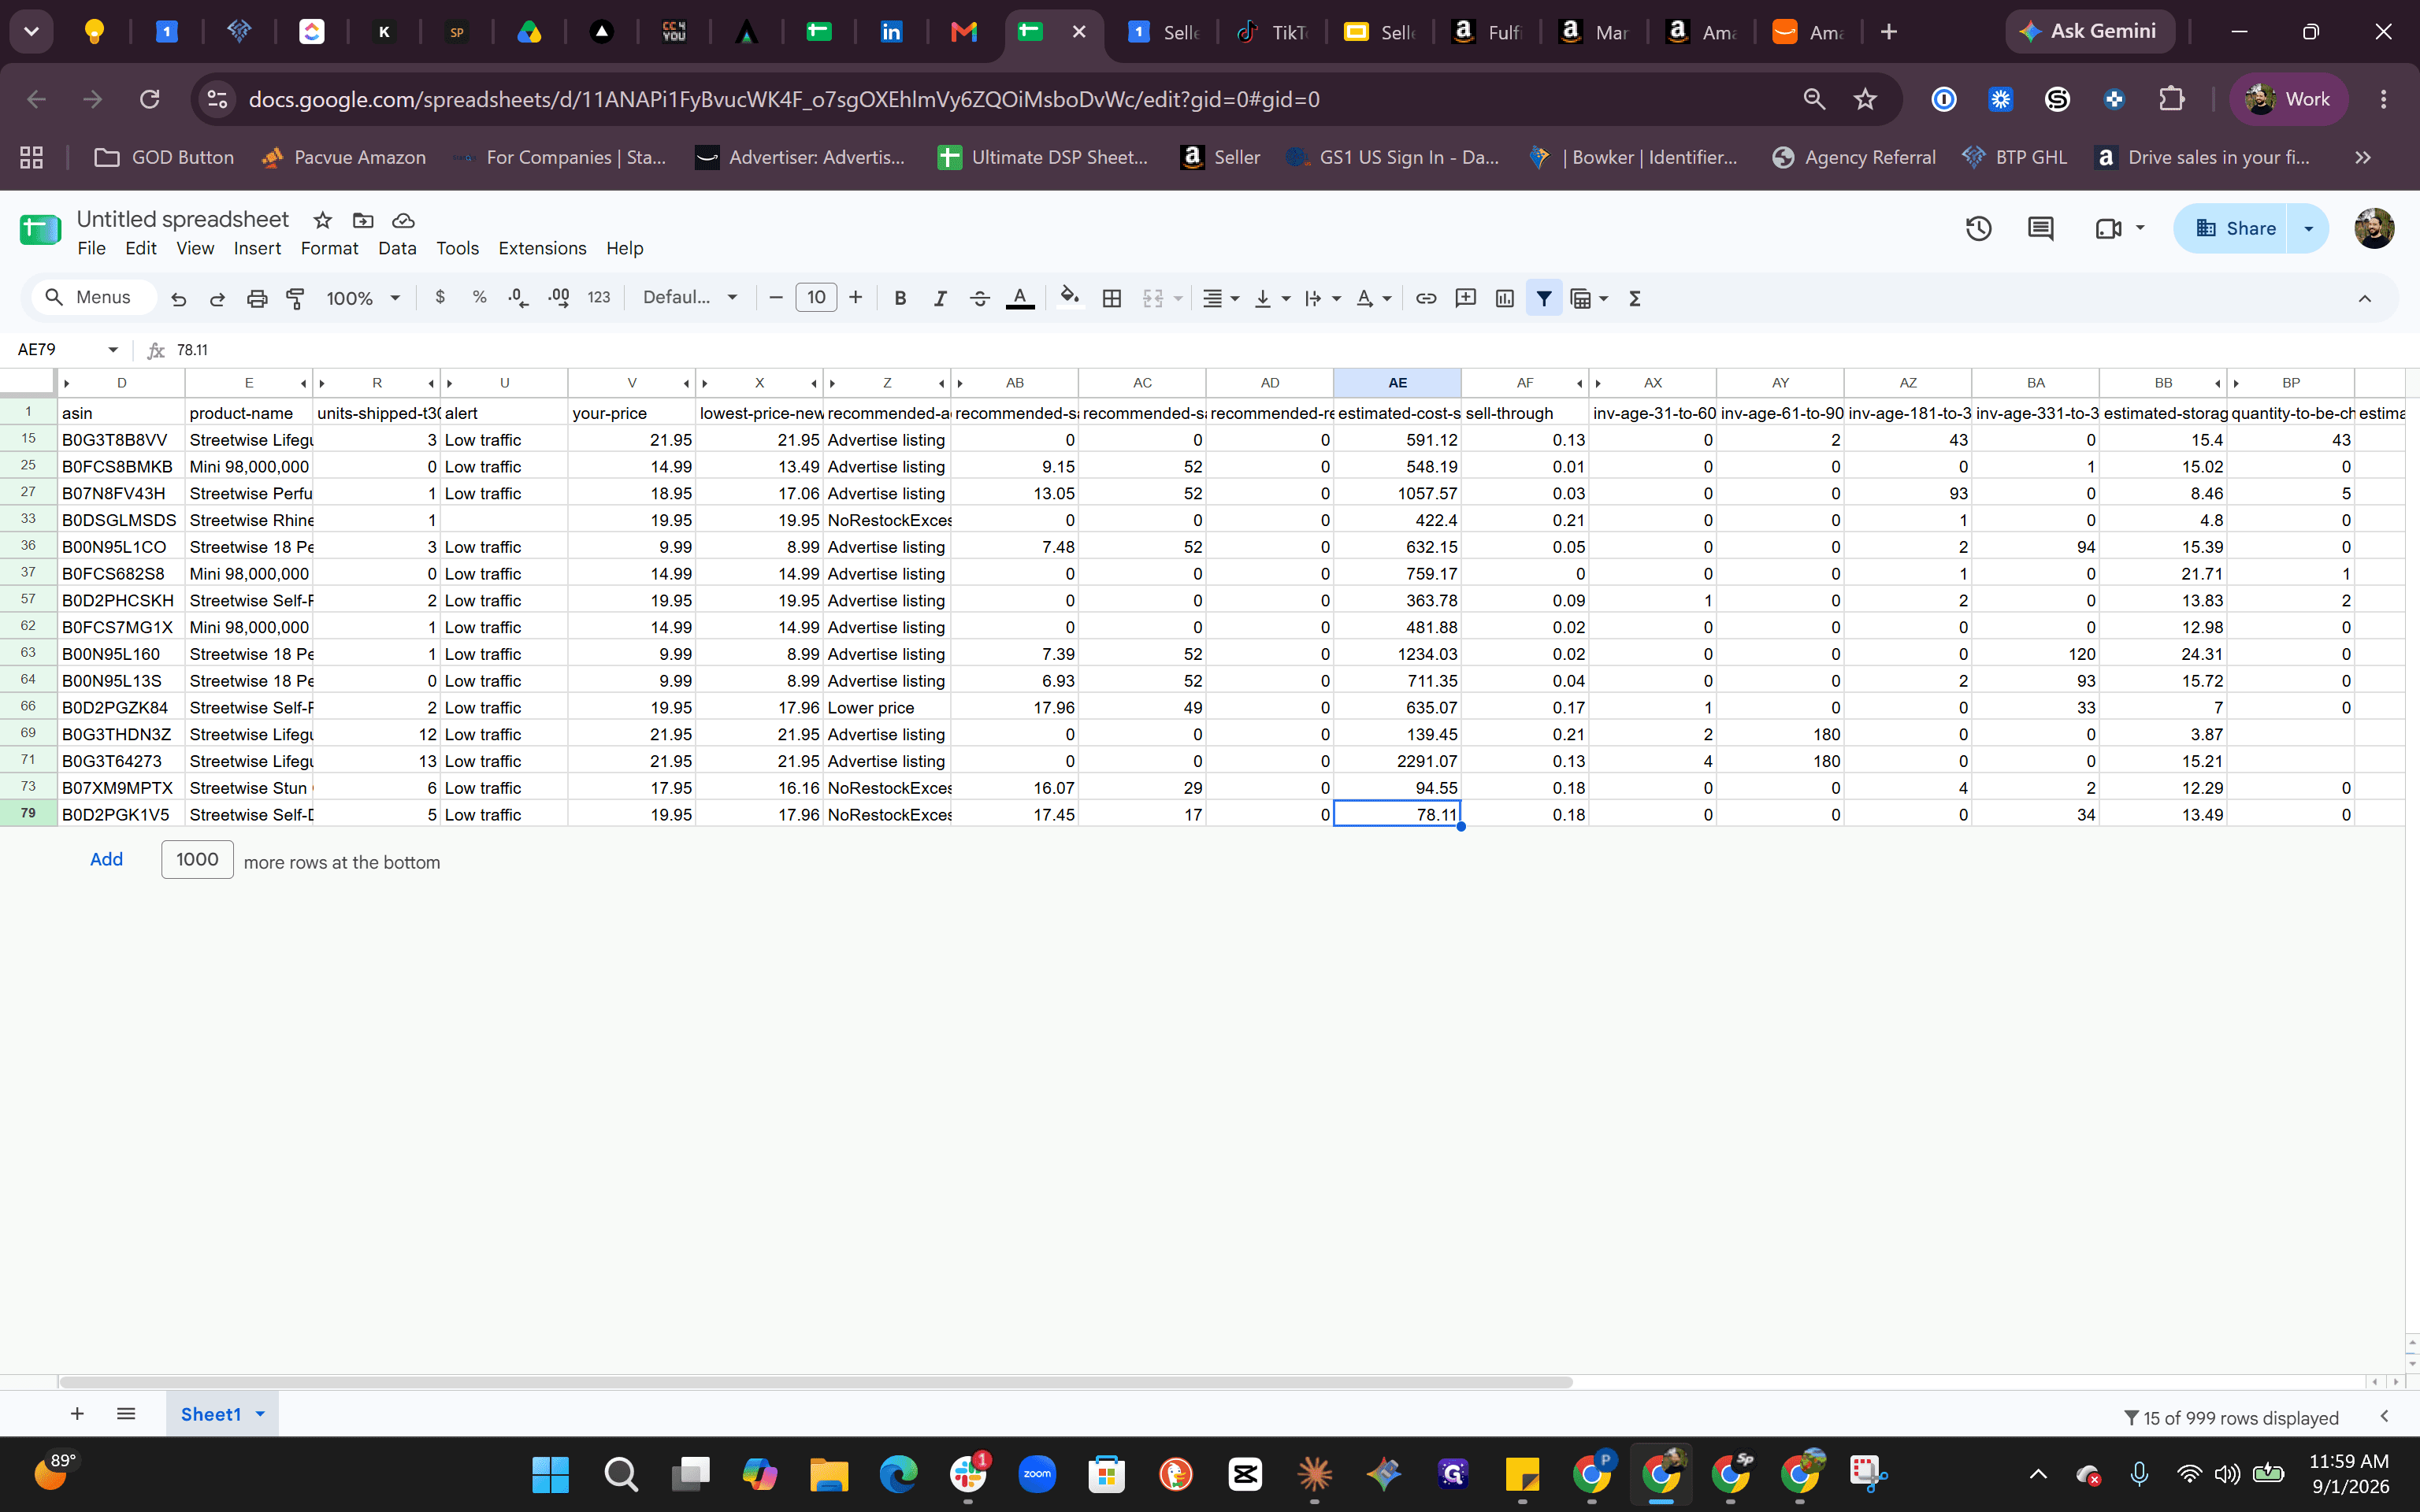Select the Paint format tool
2420x1512 pixels.
295,298
